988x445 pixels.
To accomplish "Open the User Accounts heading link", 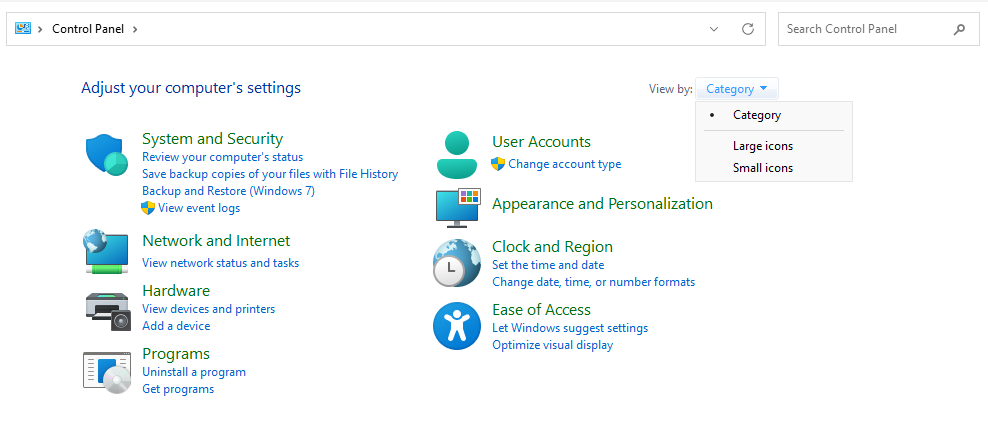I will point(541,142).
